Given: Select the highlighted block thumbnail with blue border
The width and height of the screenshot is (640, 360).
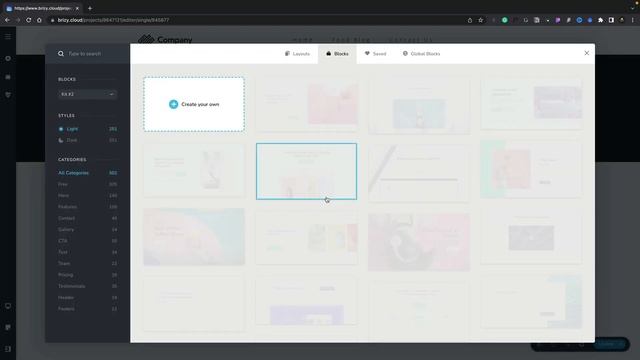Looking at the screenshot, I should pyautogui.click(x=307, y=171).
